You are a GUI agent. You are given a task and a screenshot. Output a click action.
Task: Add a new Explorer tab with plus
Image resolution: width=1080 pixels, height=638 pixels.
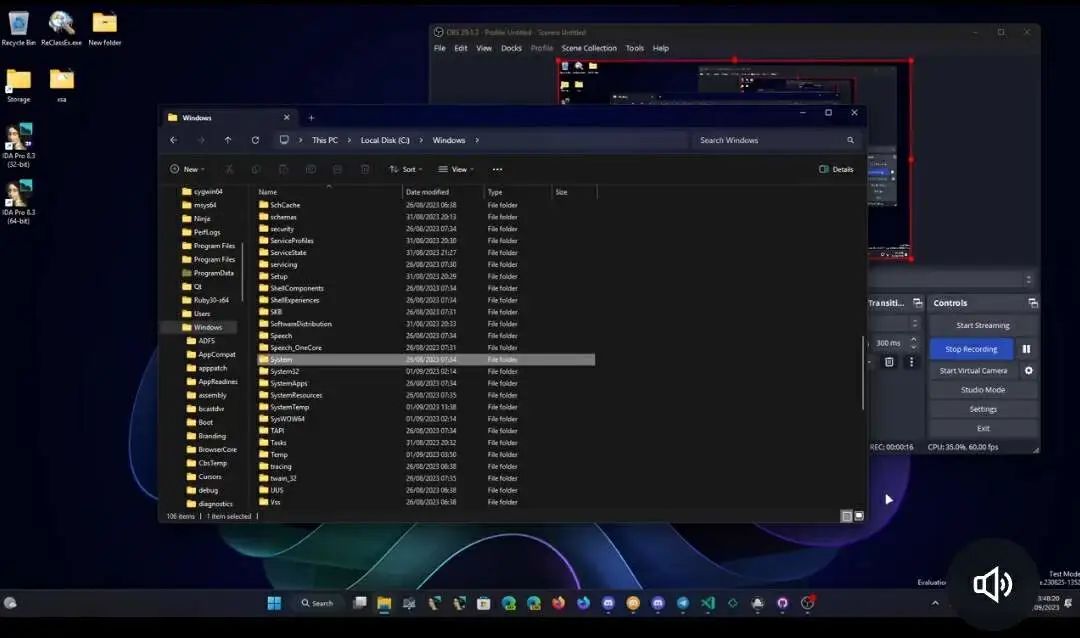click(311, 118)
